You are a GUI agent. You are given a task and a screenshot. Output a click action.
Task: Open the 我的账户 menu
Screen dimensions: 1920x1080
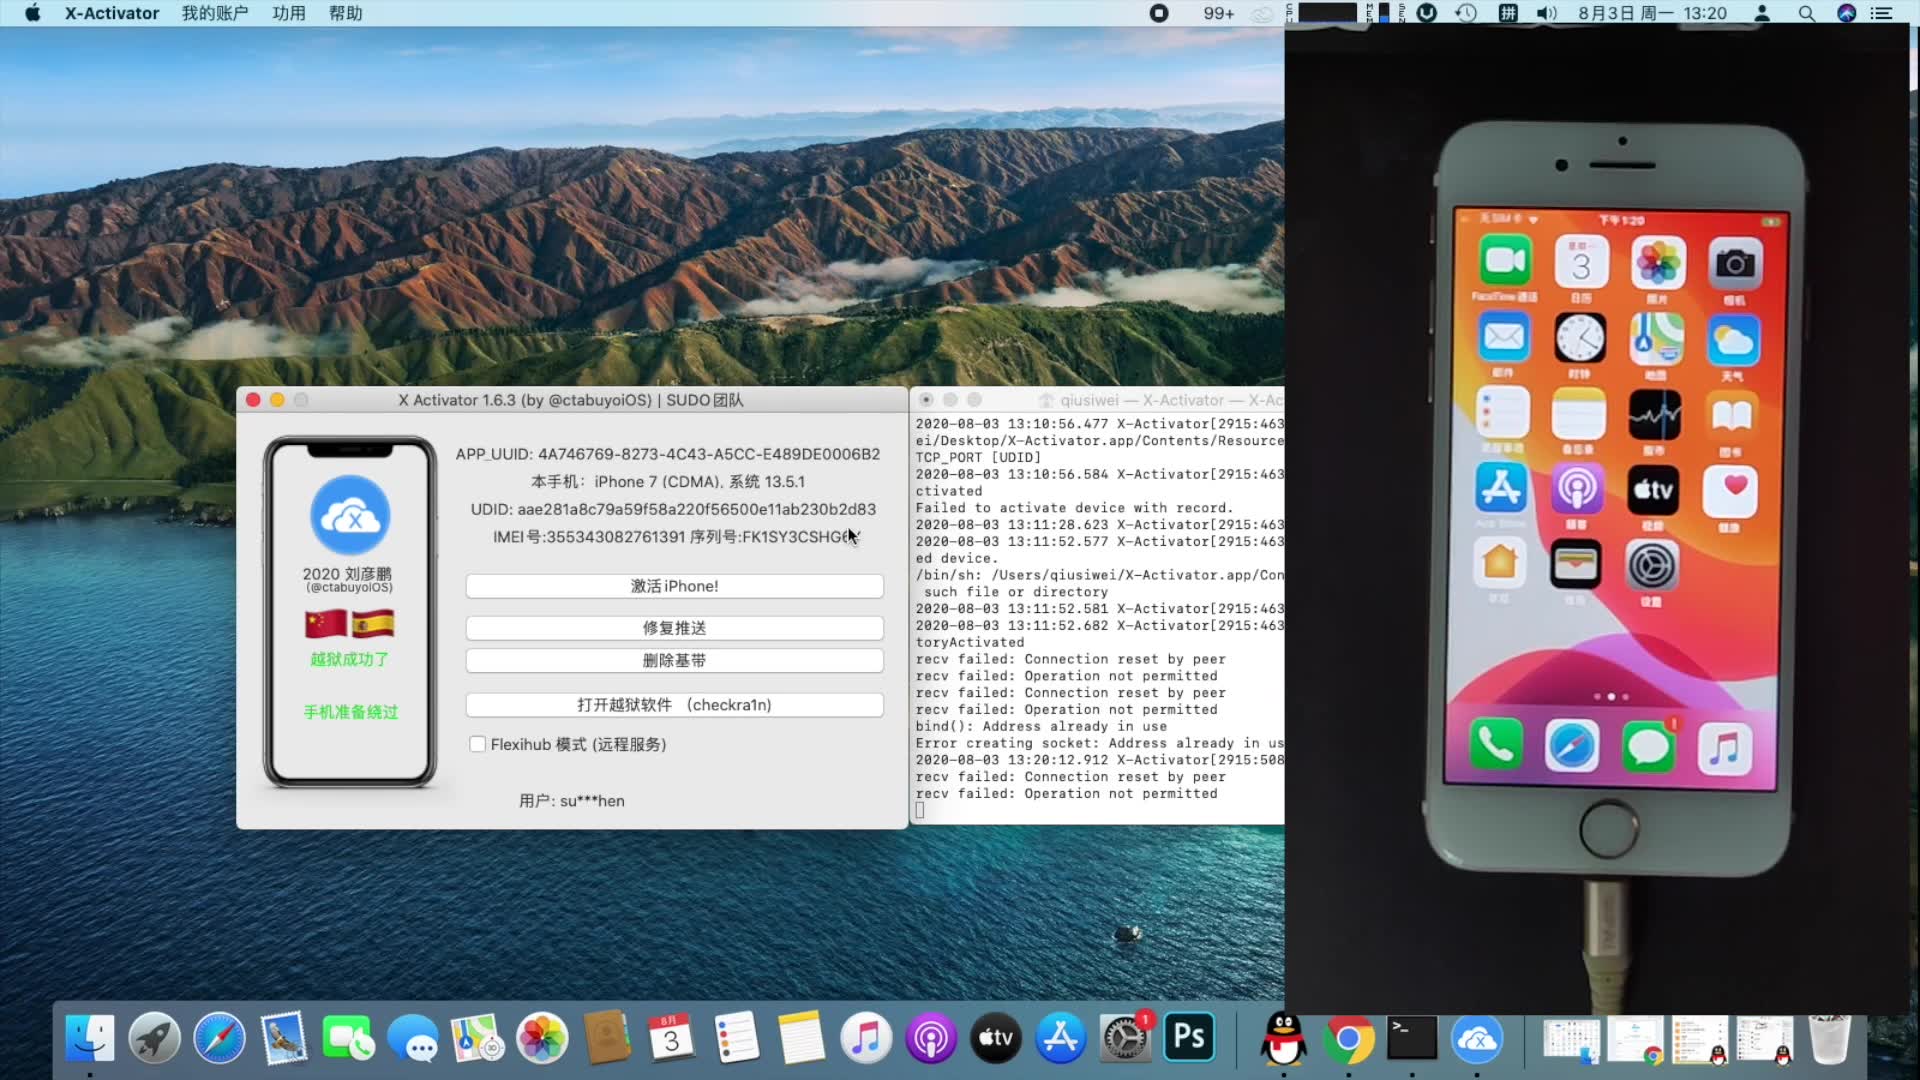click(x=215, y=13)
